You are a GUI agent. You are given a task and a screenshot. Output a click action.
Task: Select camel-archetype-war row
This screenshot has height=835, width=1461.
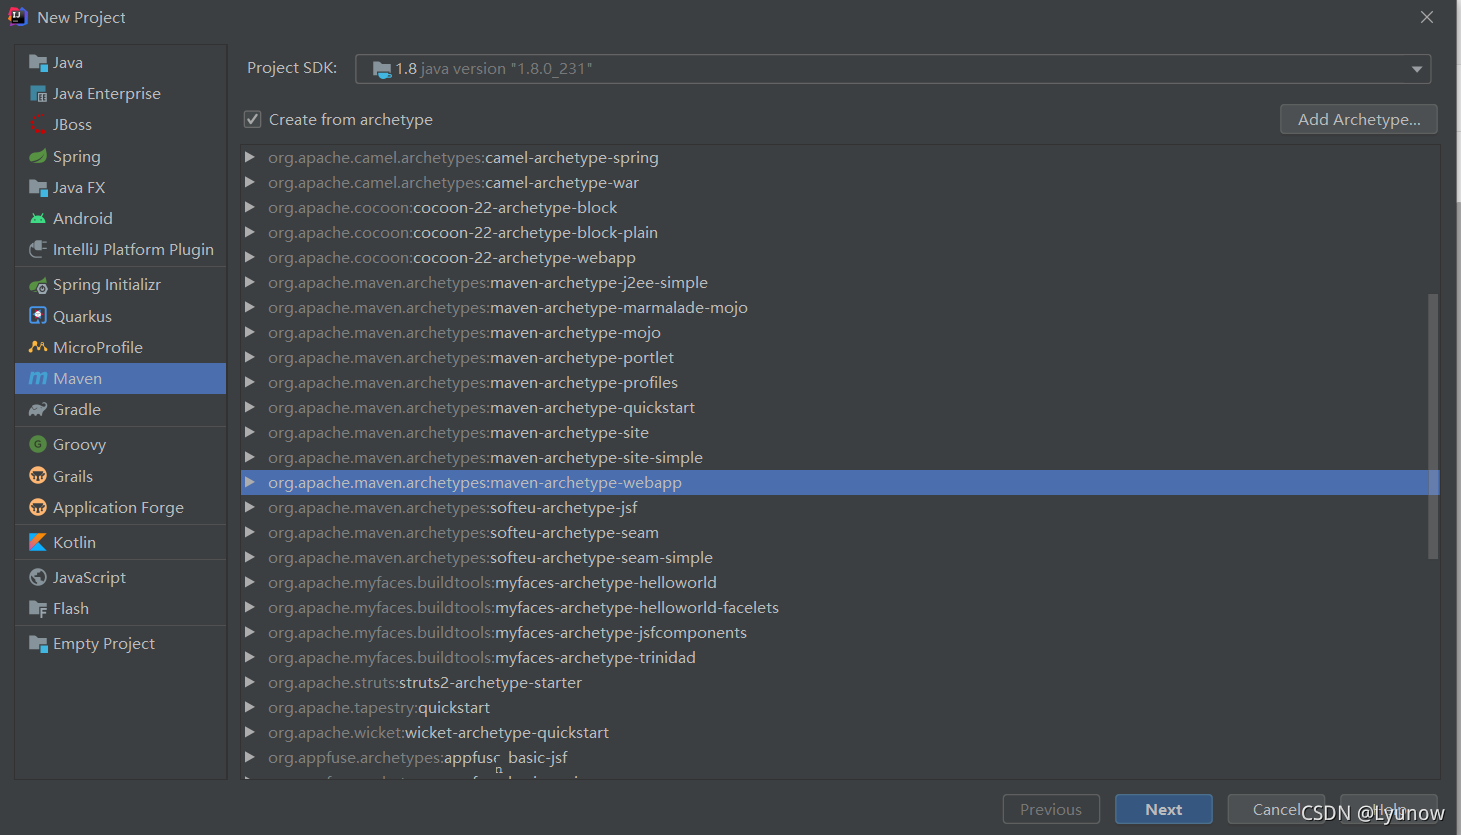(x=840, y=183)
